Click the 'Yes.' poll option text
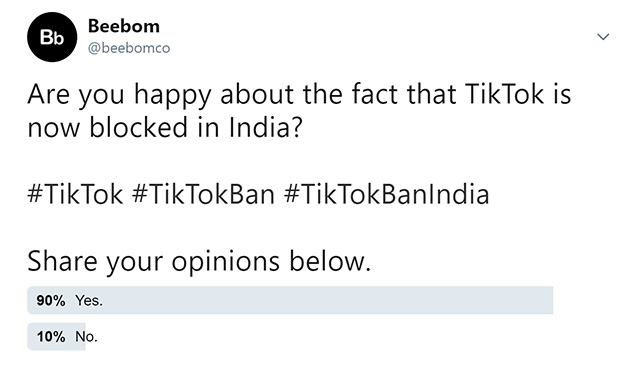Screen dimensions: 640x365 click(x=89, y=301)
